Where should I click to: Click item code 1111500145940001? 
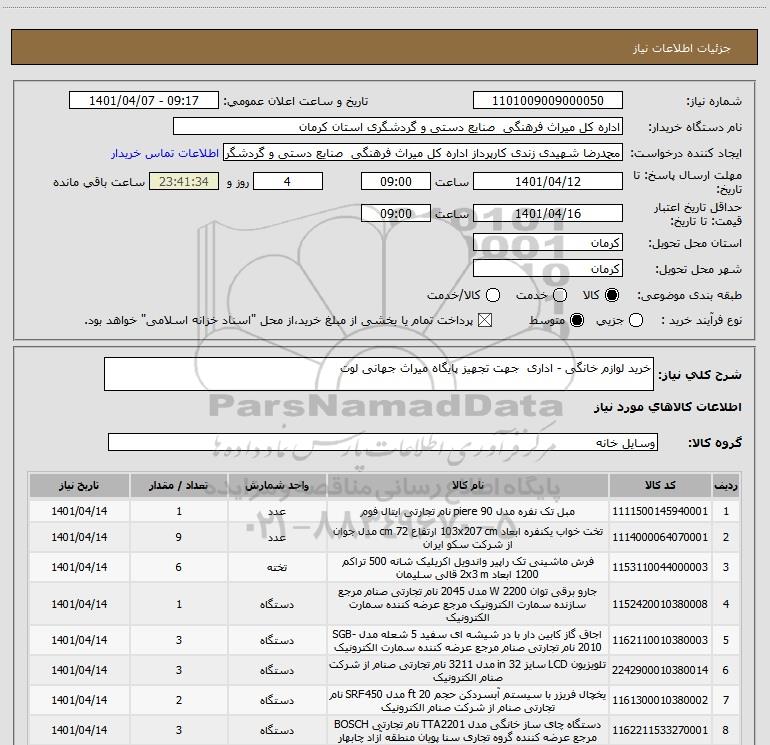(660, 511)
